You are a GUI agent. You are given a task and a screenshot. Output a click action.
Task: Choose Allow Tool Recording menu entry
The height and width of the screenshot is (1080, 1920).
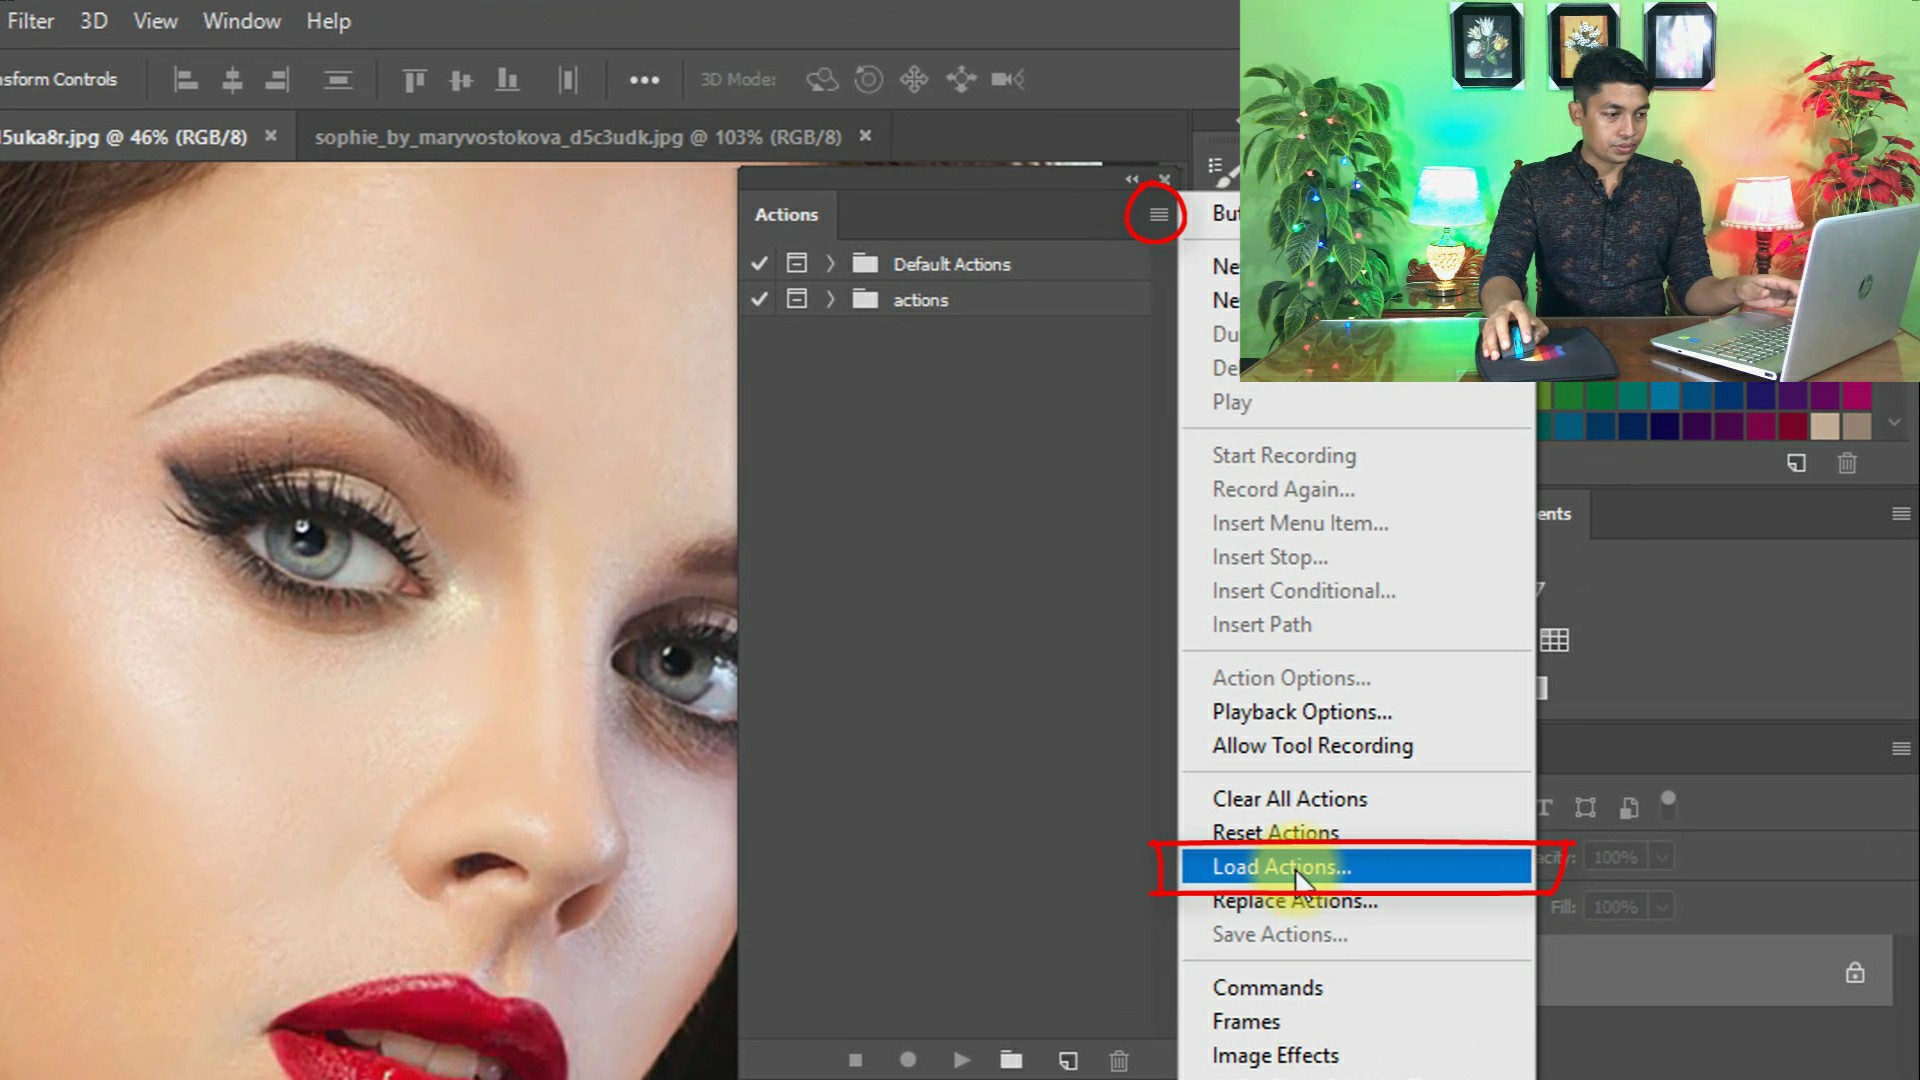1356,746
